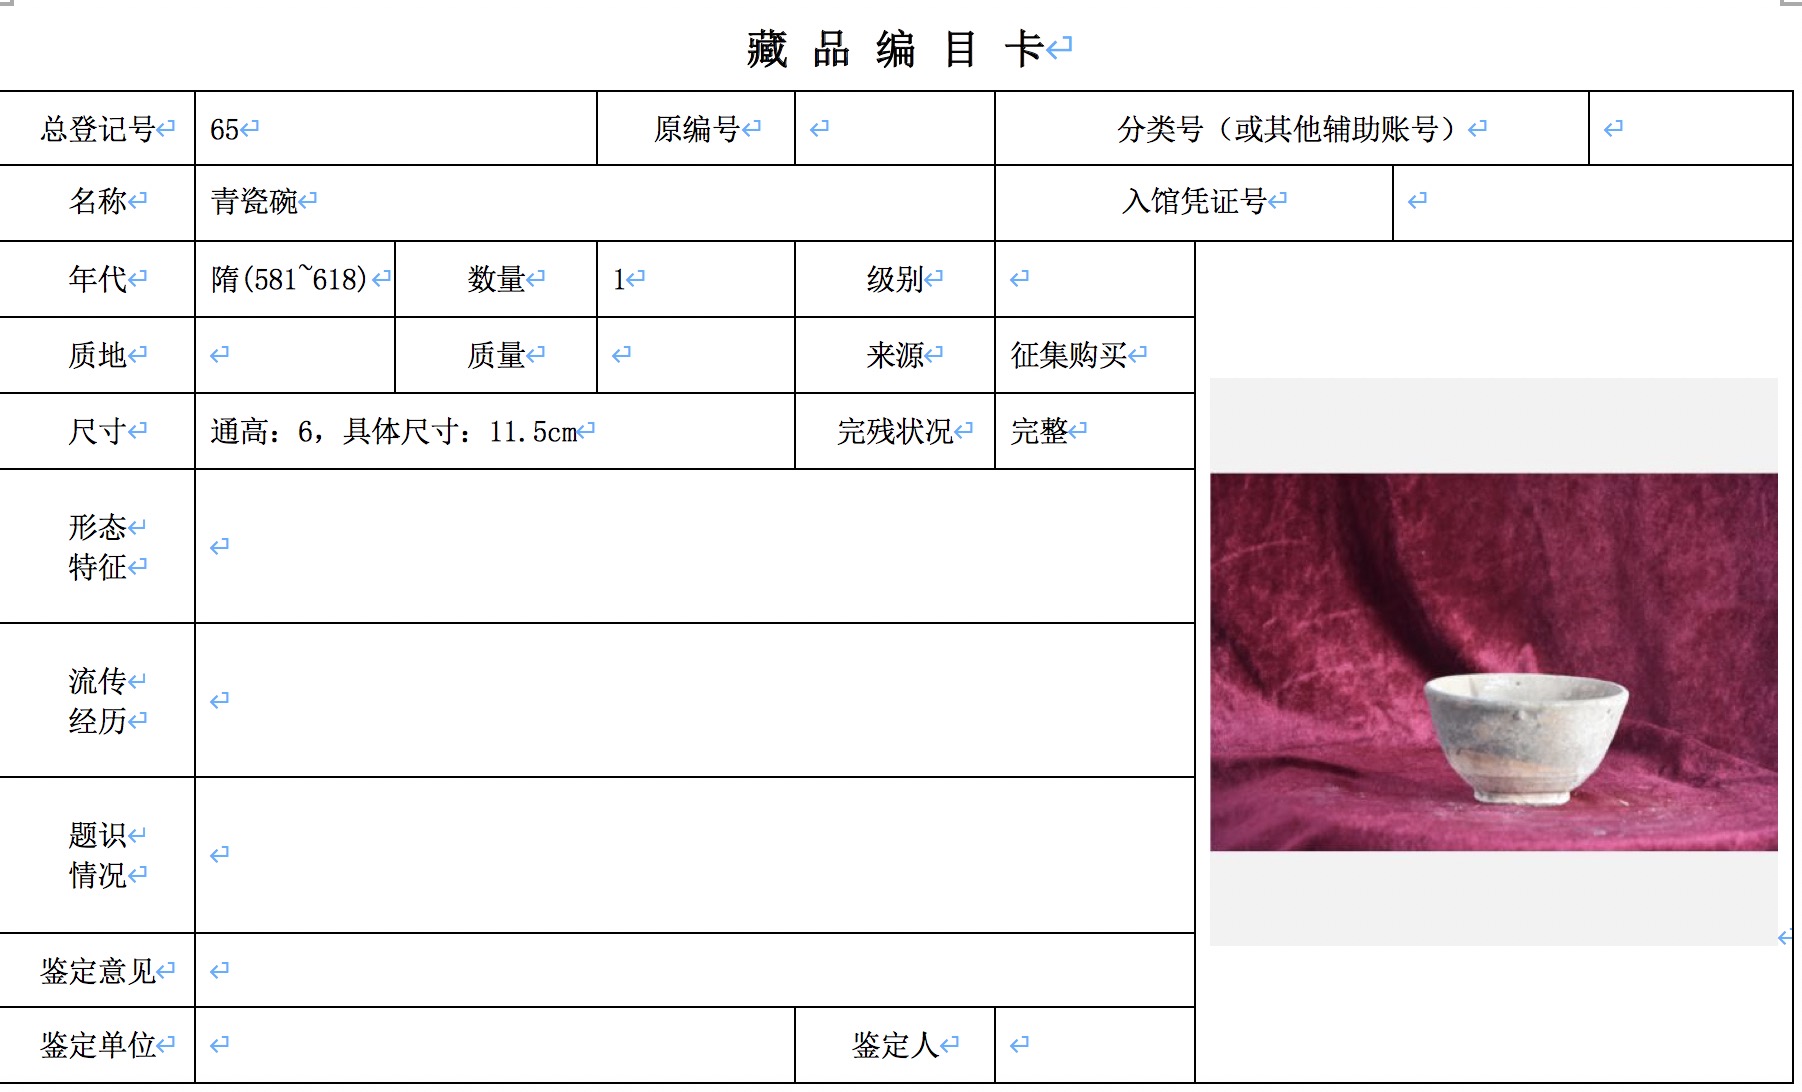1802x1092 pixels.
Task: Click the empty 形态特征 content cell
Action: (x=695, y=546)
